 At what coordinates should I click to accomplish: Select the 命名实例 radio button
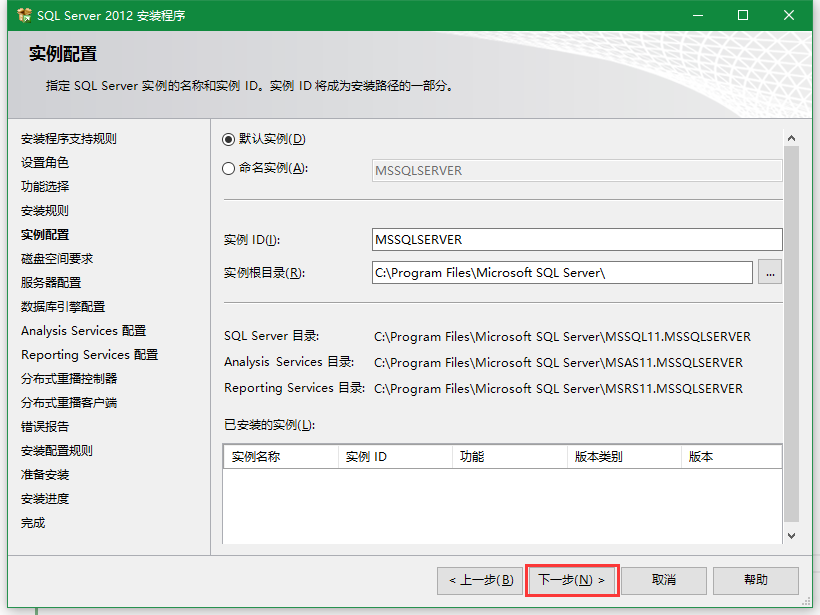tap(229, 169)
